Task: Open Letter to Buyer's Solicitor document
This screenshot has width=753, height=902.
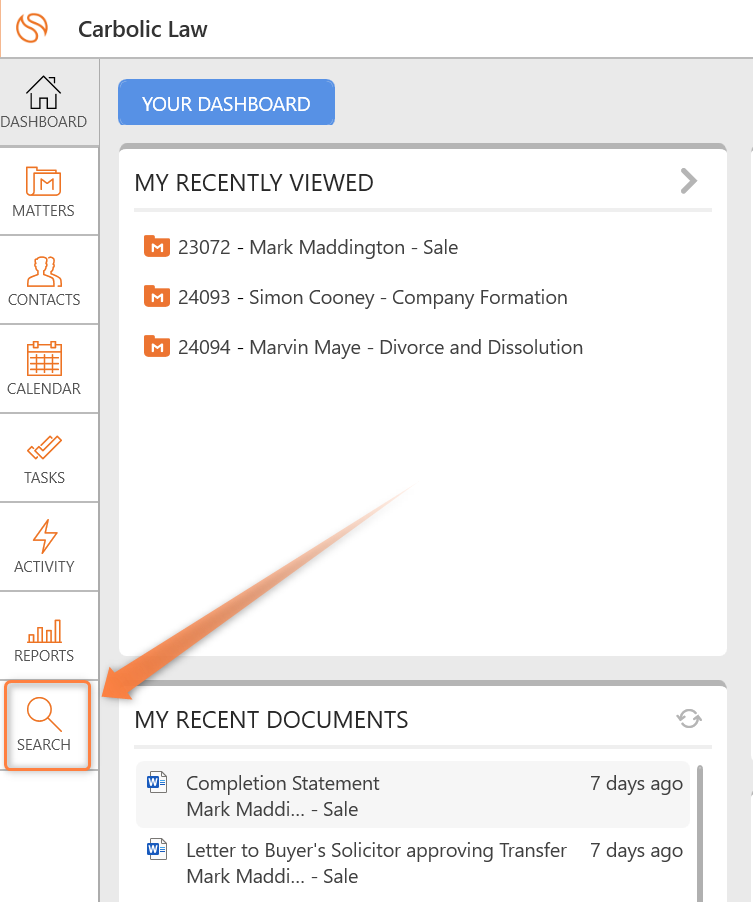Action: pyautogui.click(x=376, y=851)
